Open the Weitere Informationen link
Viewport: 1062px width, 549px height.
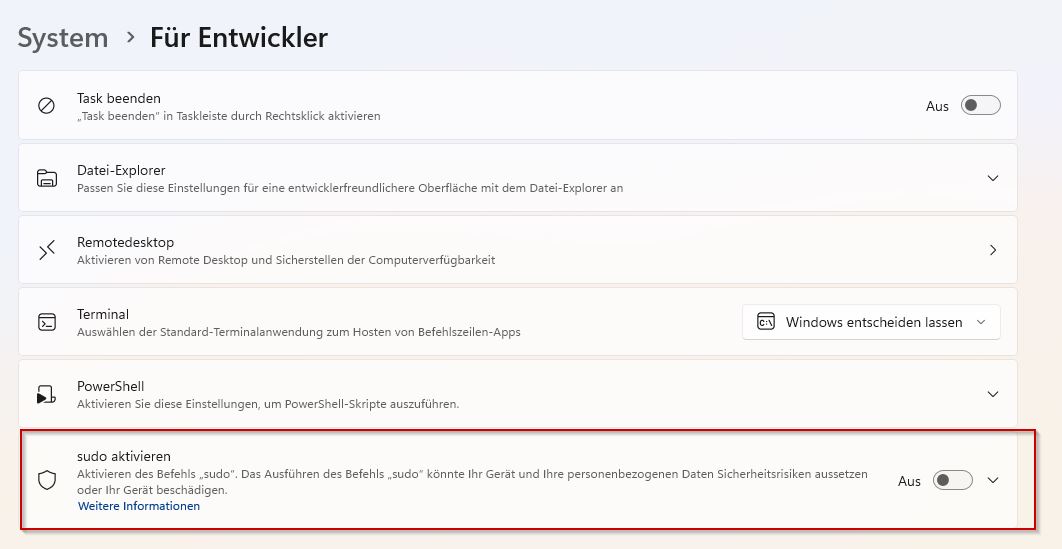(139, 506)
